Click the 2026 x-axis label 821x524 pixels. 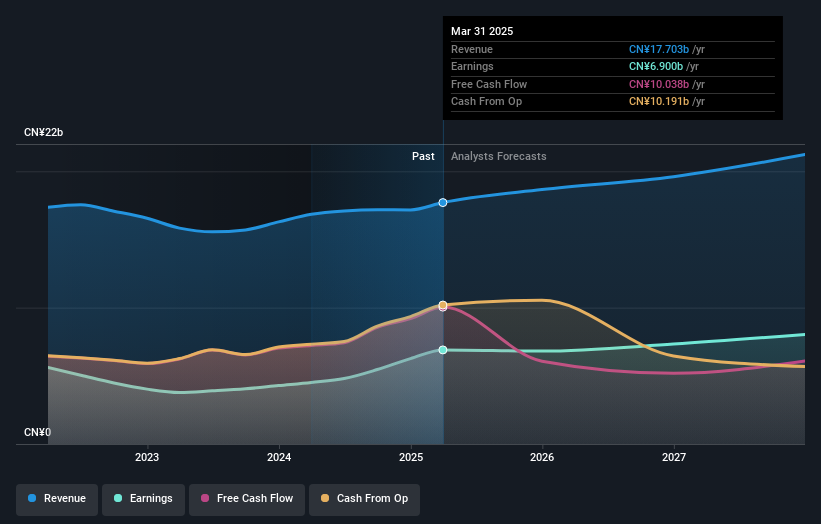click(542, 457)
